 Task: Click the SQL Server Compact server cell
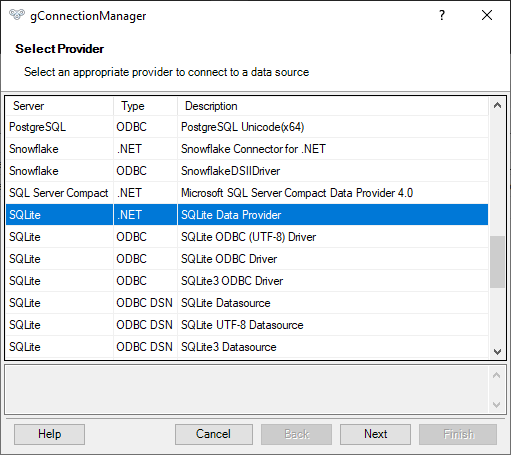point(59,193)
